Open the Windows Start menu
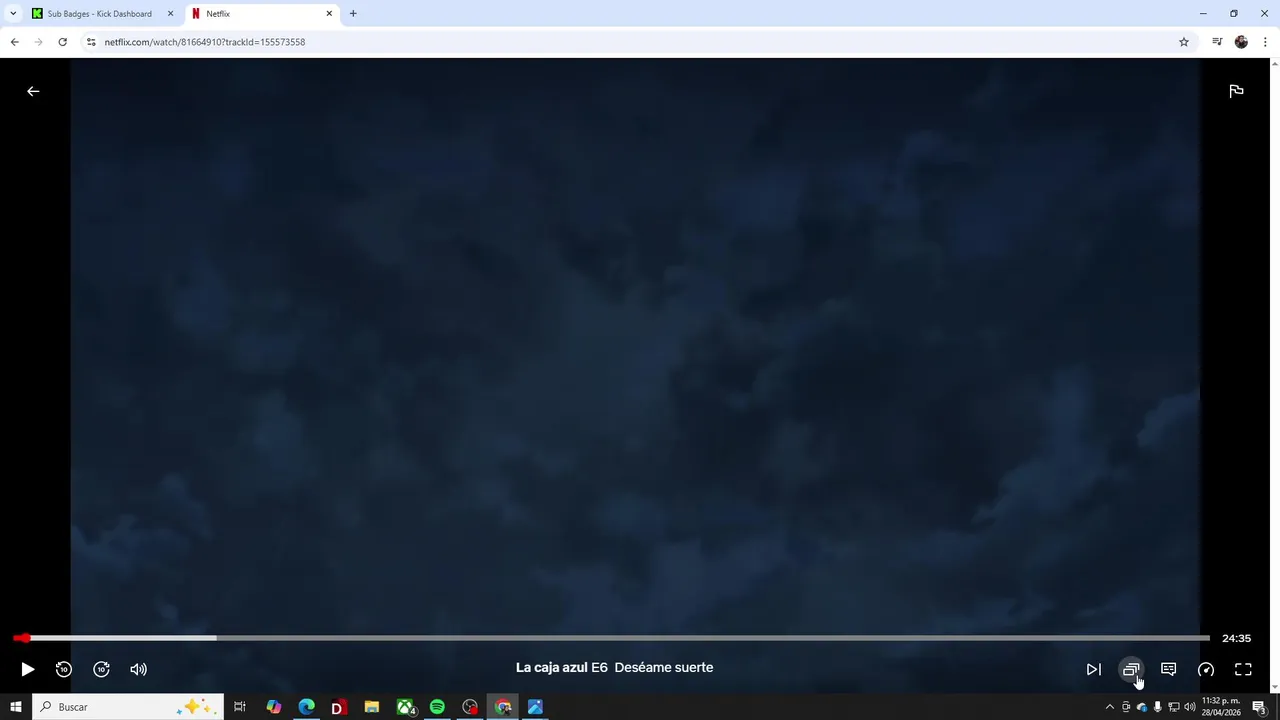This screenshot has height=720, width=1280. pyautogui.click(x=15, y=707)
